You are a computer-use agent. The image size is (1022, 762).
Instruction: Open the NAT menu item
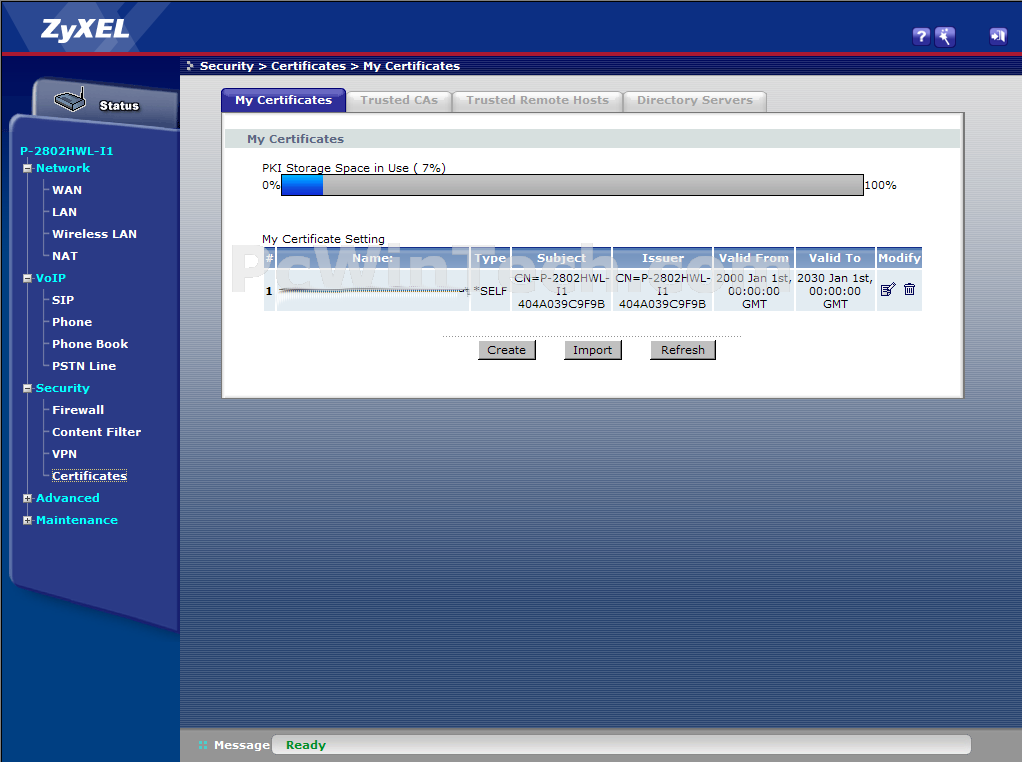point(65,256)
